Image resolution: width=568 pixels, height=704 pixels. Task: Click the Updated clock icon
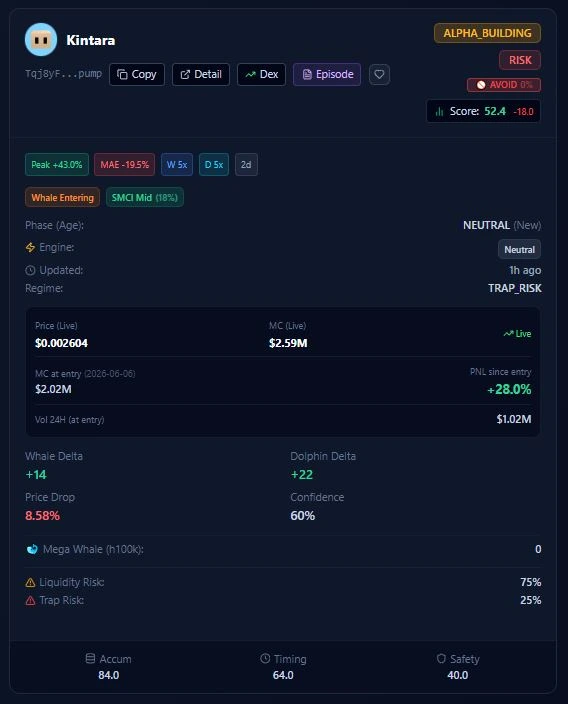30,270
